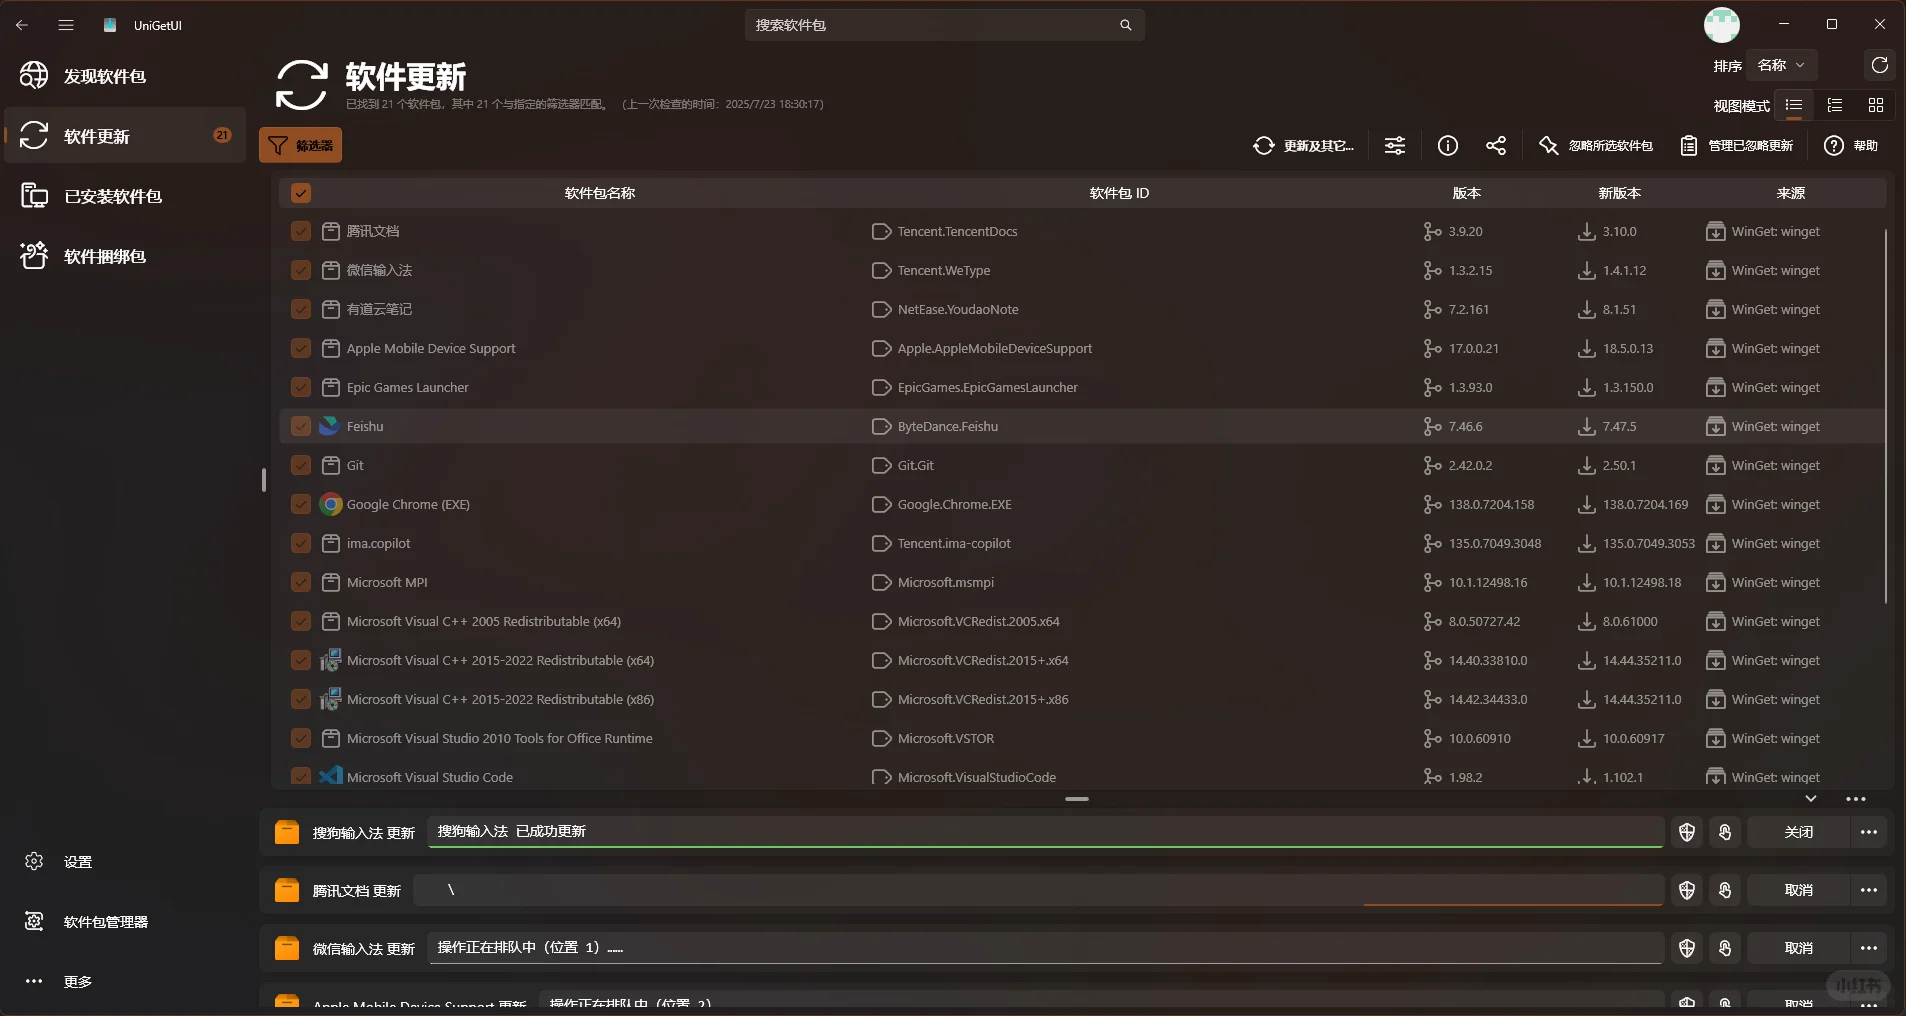1906x1016 pixels.
Task: Click the 搜狗输入法 已成功更新 progress bar
Action: (1046, 832)
